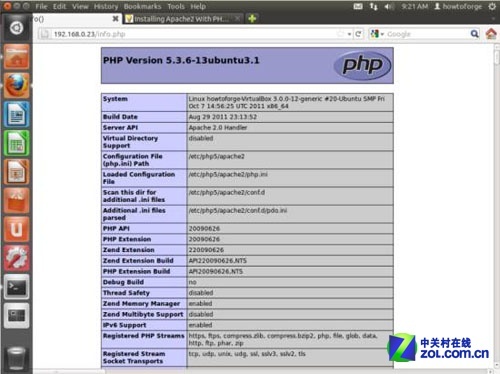Screen dimensions: 500x374
Task: Open Ubuntu Software Center launcher icon
Action: click(16, 201)
